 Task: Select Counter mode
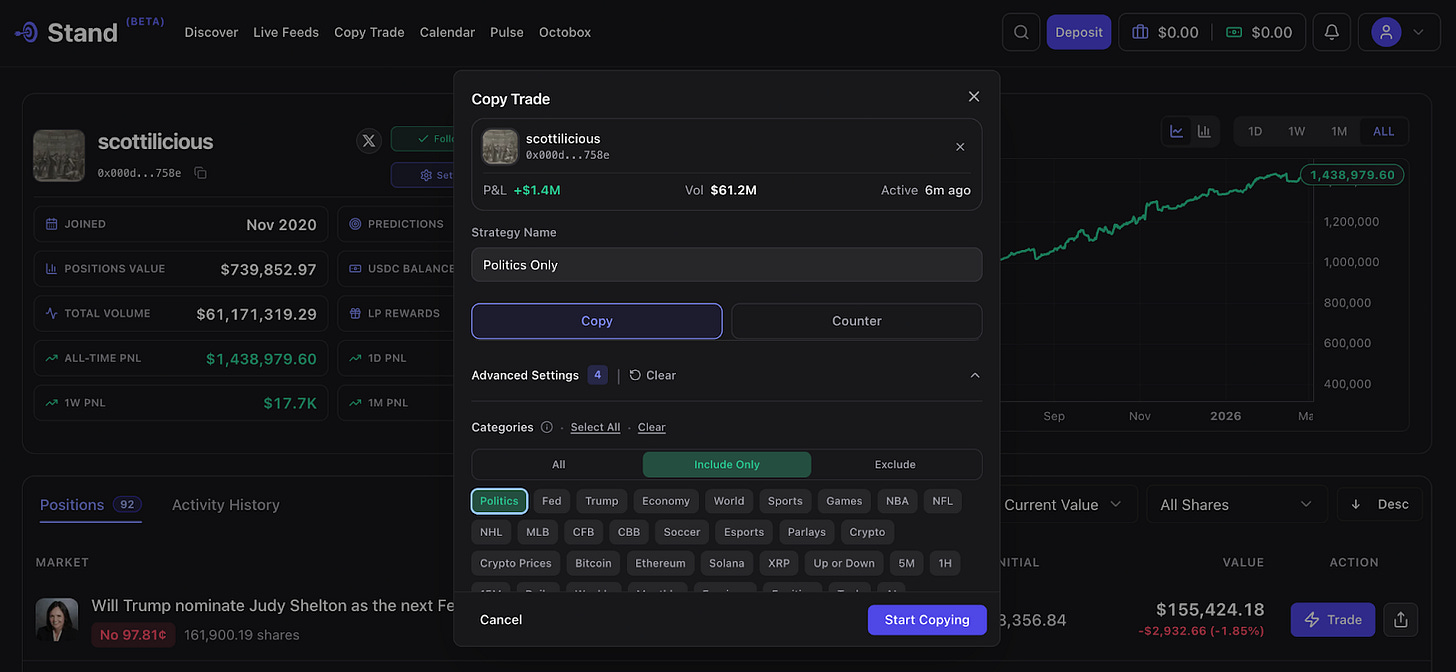click(x=857, y=321)
